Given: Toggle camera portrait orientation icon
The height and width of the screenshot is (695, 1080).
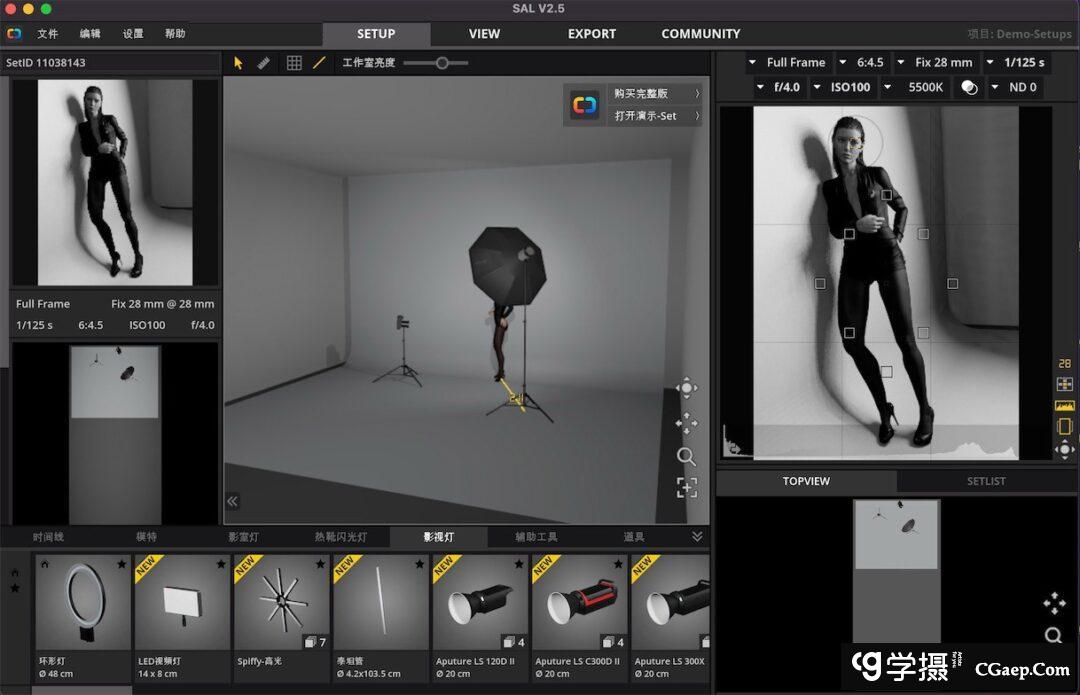Looking at the screenshot, I should tap(1064, 427).
